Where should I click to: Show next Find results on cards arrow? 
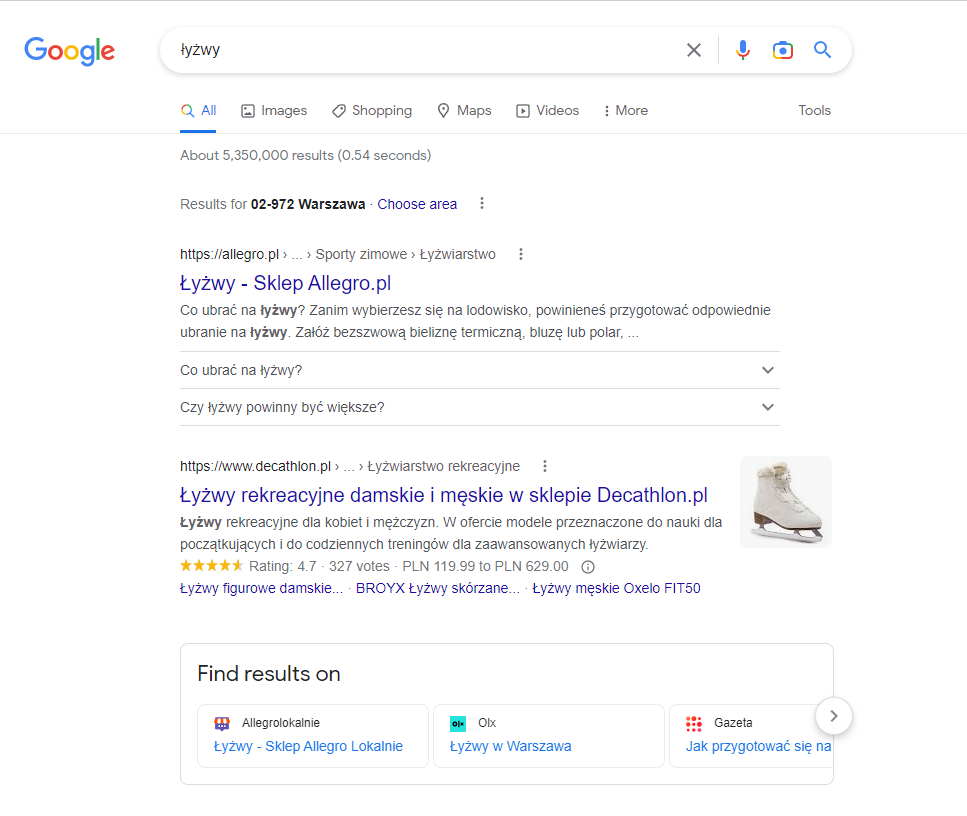pos(834,716)
